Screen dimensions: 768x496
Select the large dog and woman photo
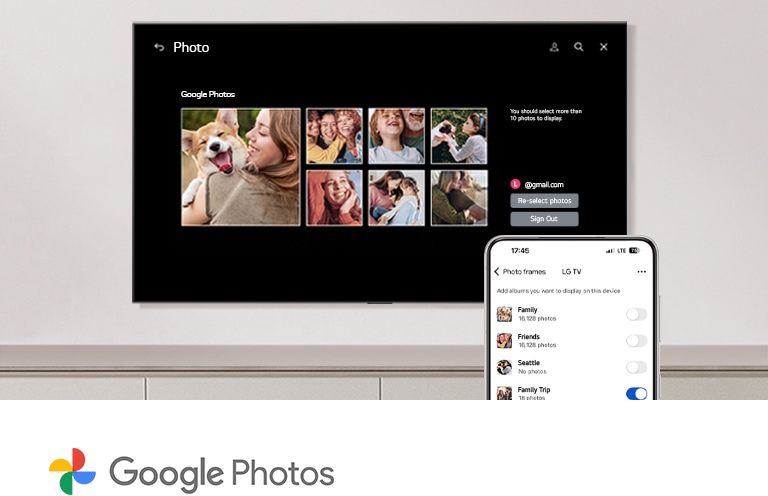click(x=241, y=167)
